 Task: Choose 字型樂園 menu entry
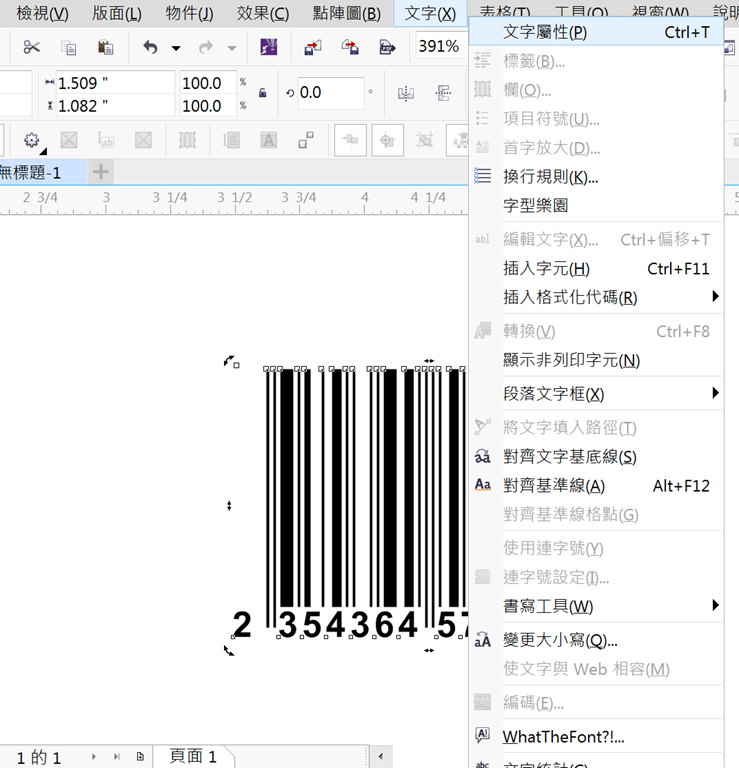(x=596, y=205)
